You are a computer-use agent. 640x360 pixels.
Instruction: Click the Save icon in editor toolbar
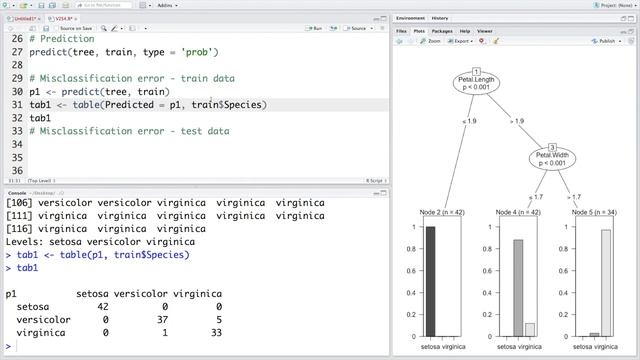[x=46, y=29]
